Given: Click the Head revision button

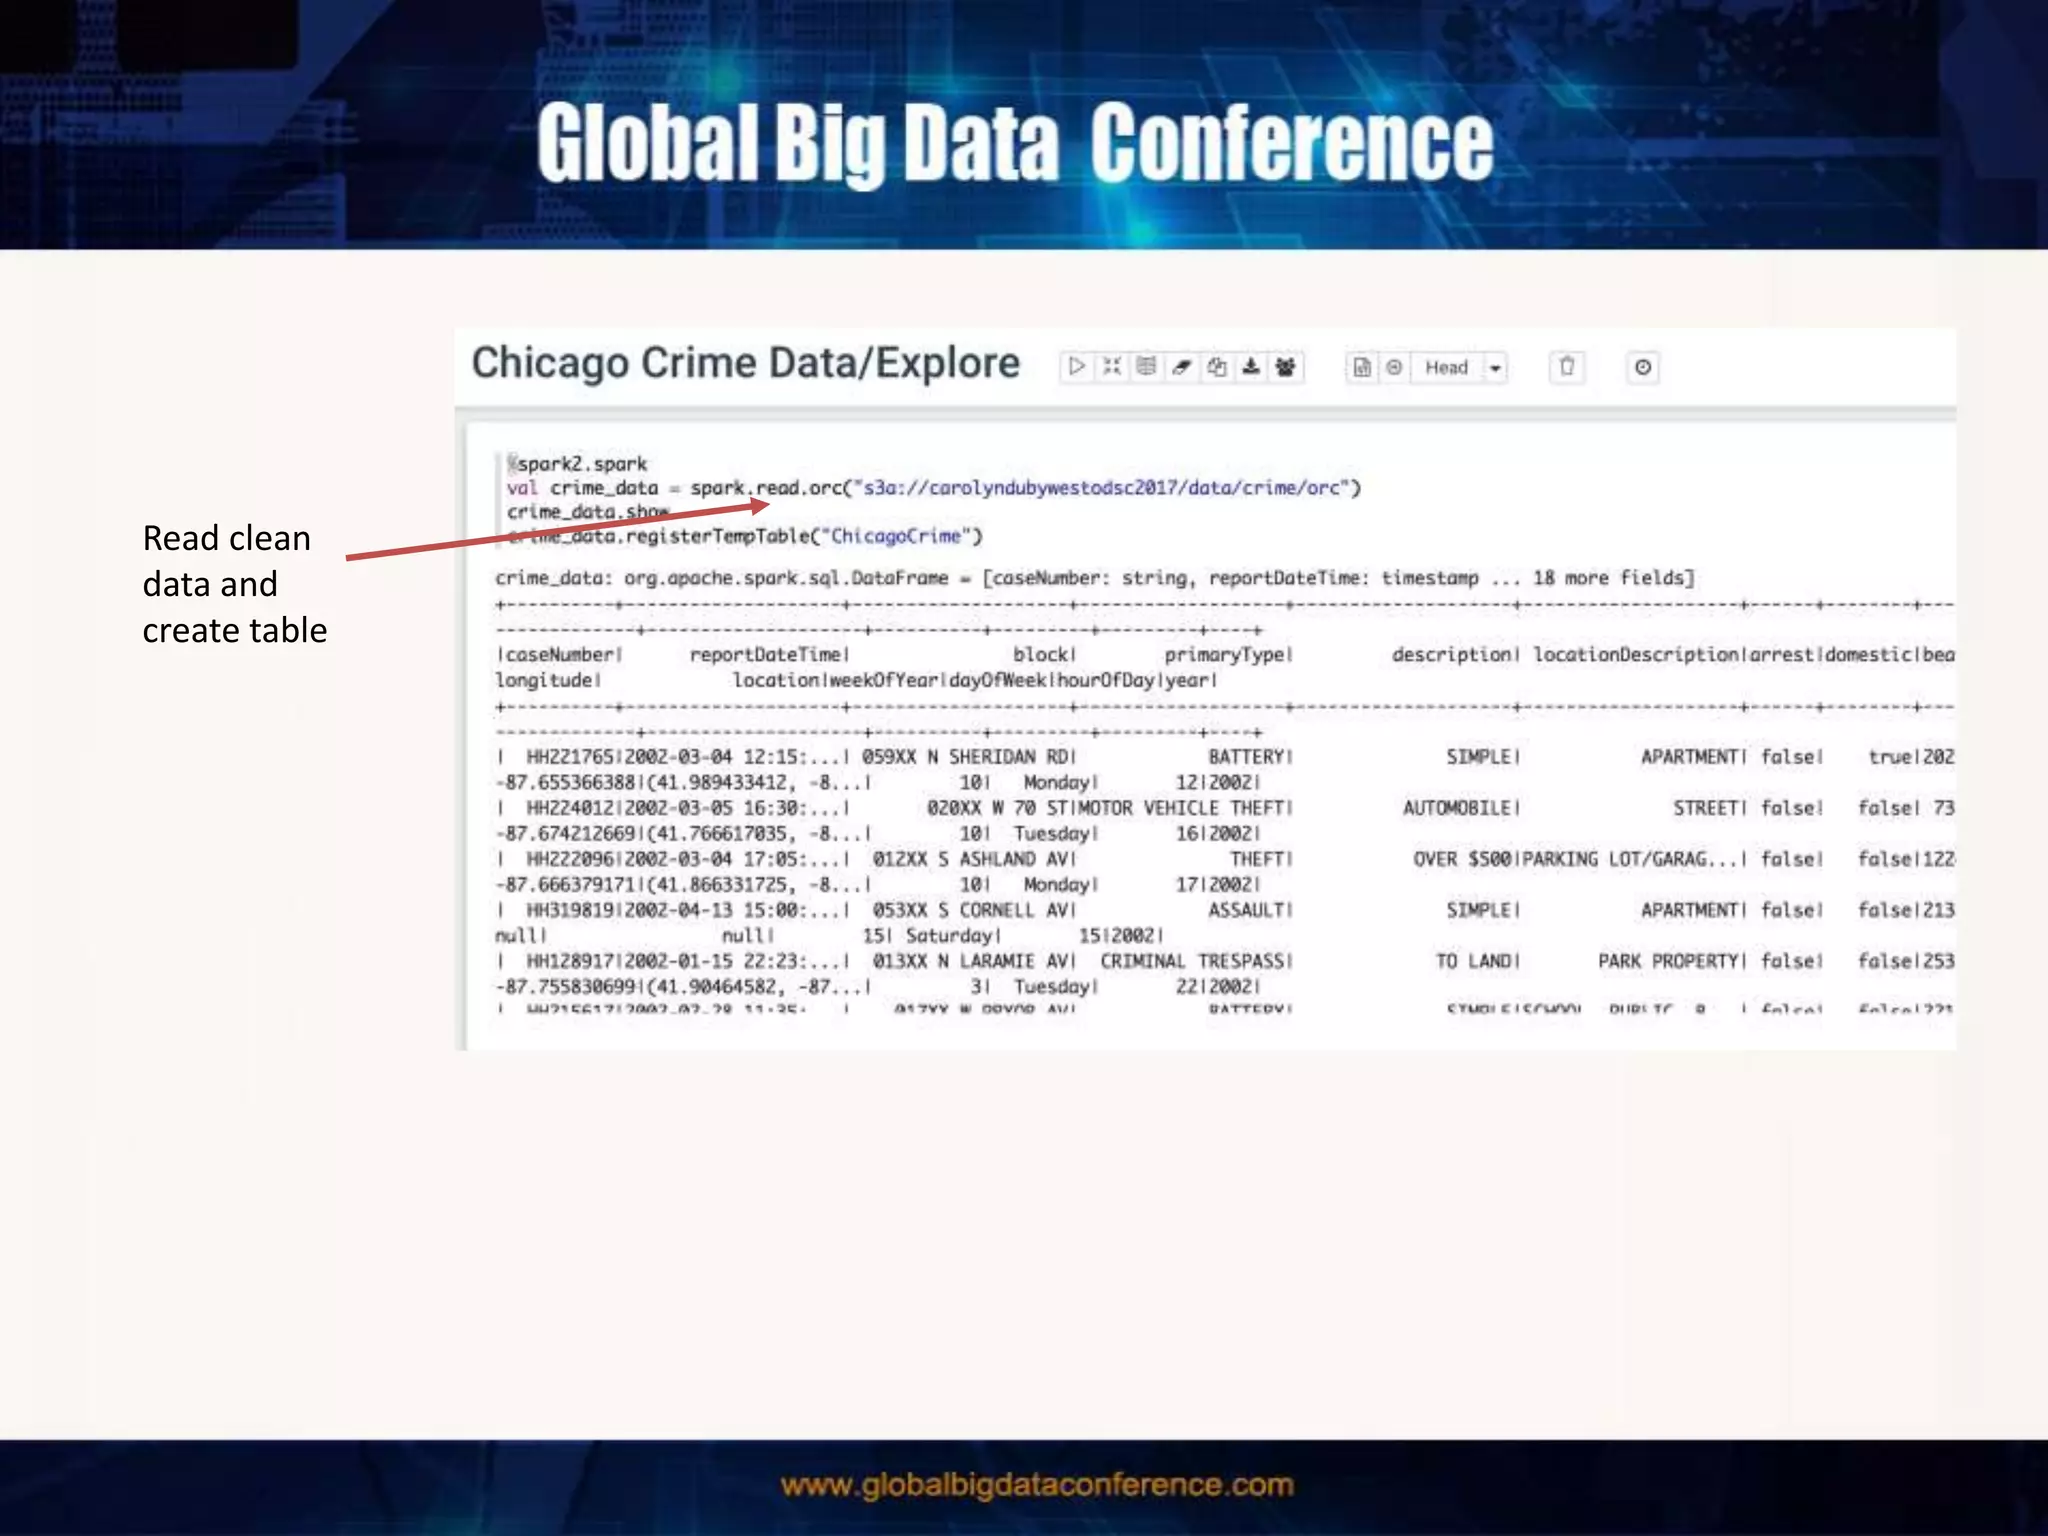Looking at the screenshot, I should [x=1447, y=367].
